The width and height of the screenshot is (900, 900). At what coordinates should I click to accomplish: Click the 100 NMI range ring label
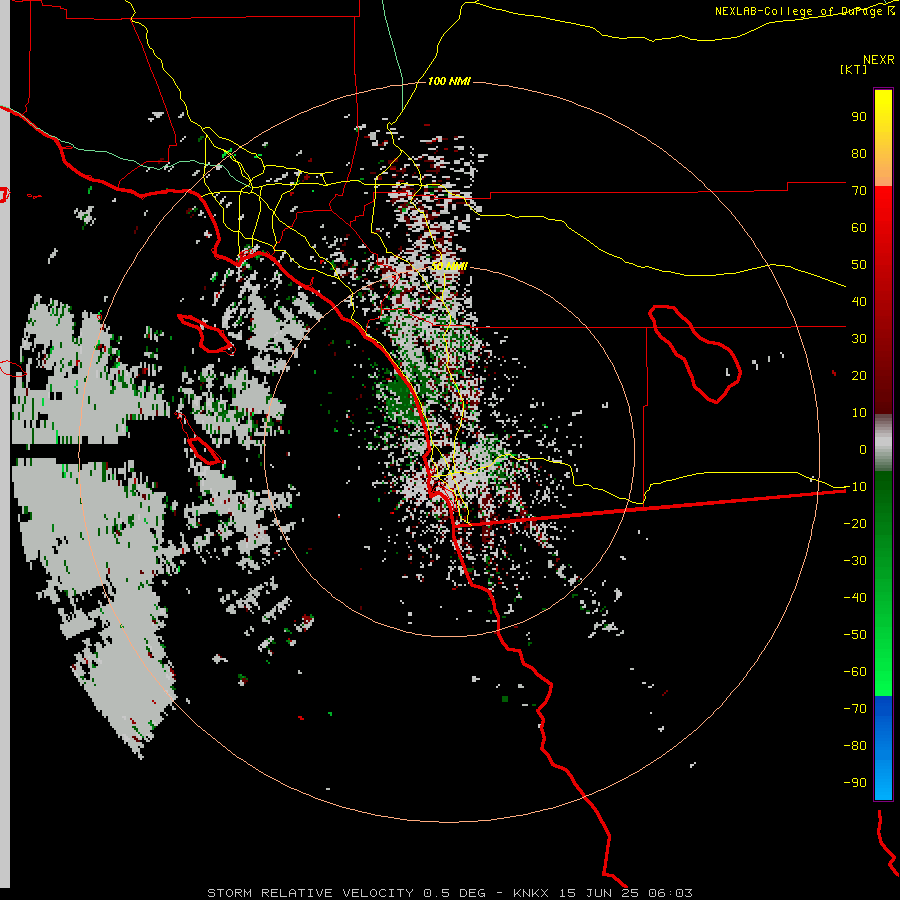[x=449, y=82]
